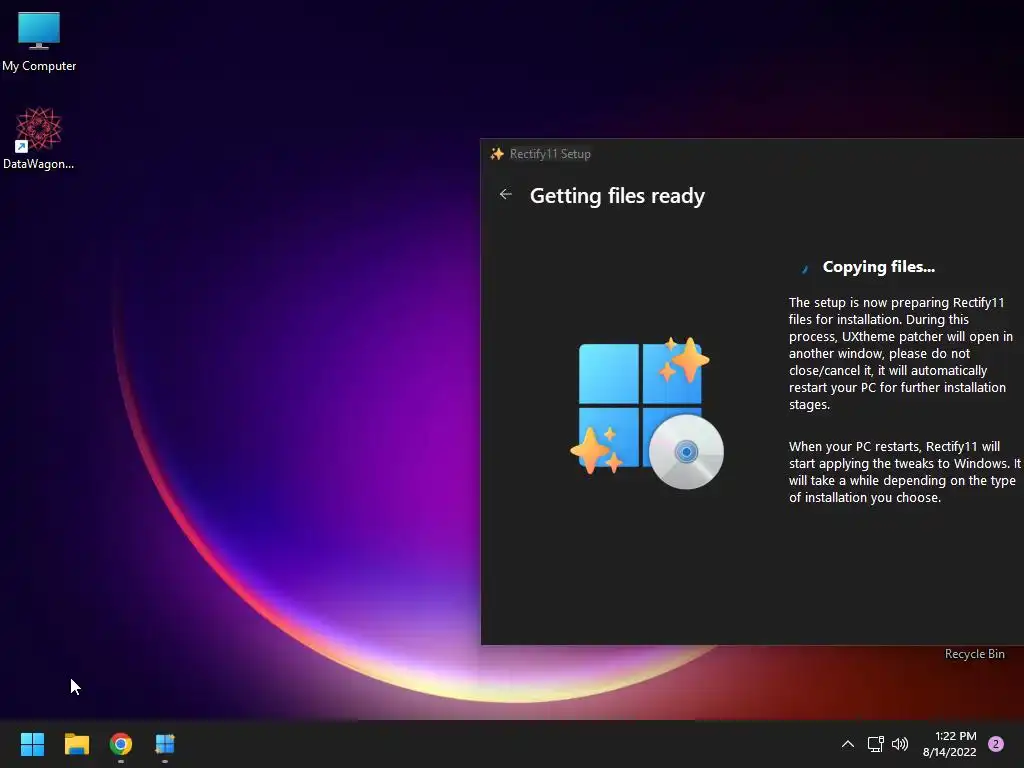The width and height of the screenshot is (1024, 768).
Task: Open the Windows Start menu
Action: click(33, 744)
